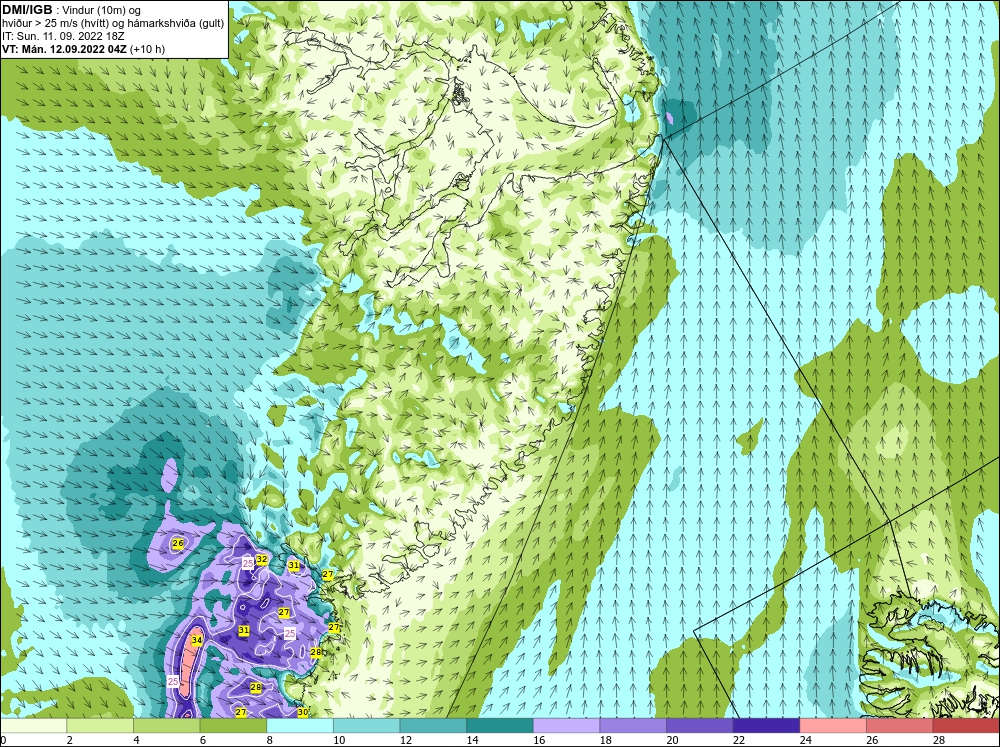Pick the medium green 4–6 m/s legend swatch
The height and width of the screenshot is (747, 1000).
pos(166,725)
